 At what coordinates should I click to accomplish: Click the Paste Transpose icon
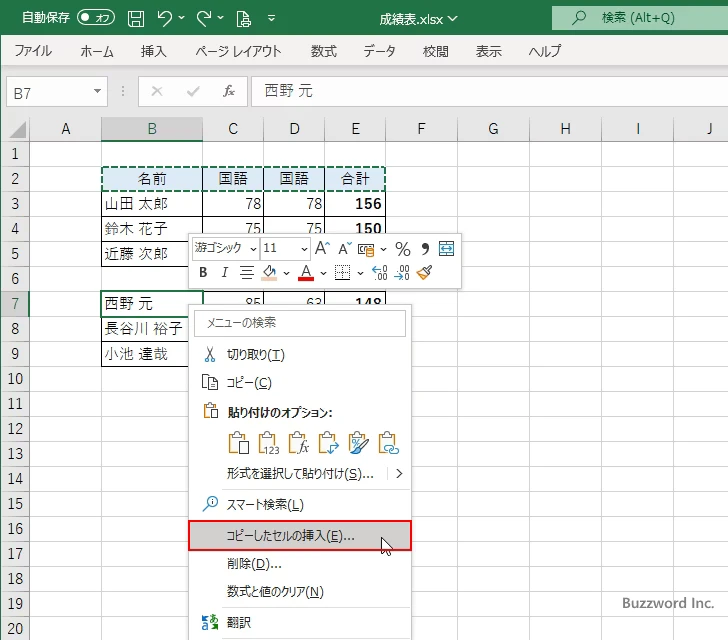(328, 443)
